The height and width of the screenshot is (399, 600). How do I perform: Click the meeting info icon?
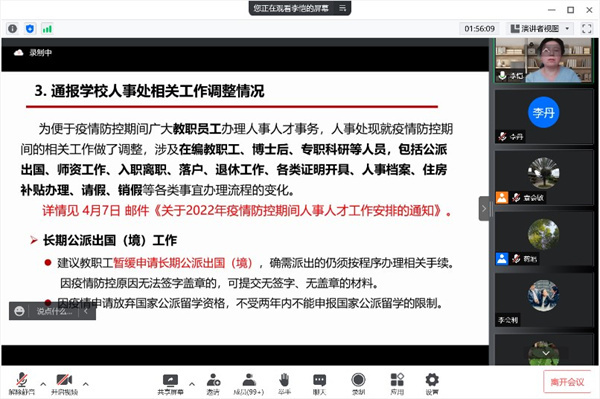(x=13, y=29)
